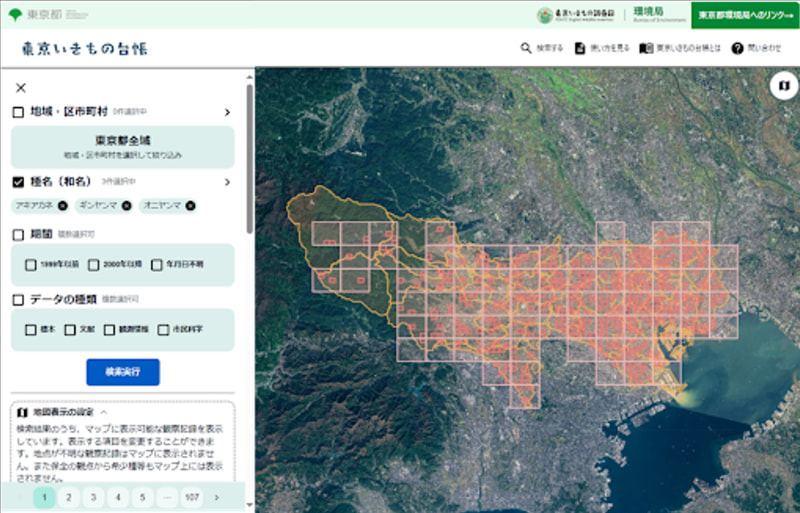Go to results page 2

click(x=69, y=496)
